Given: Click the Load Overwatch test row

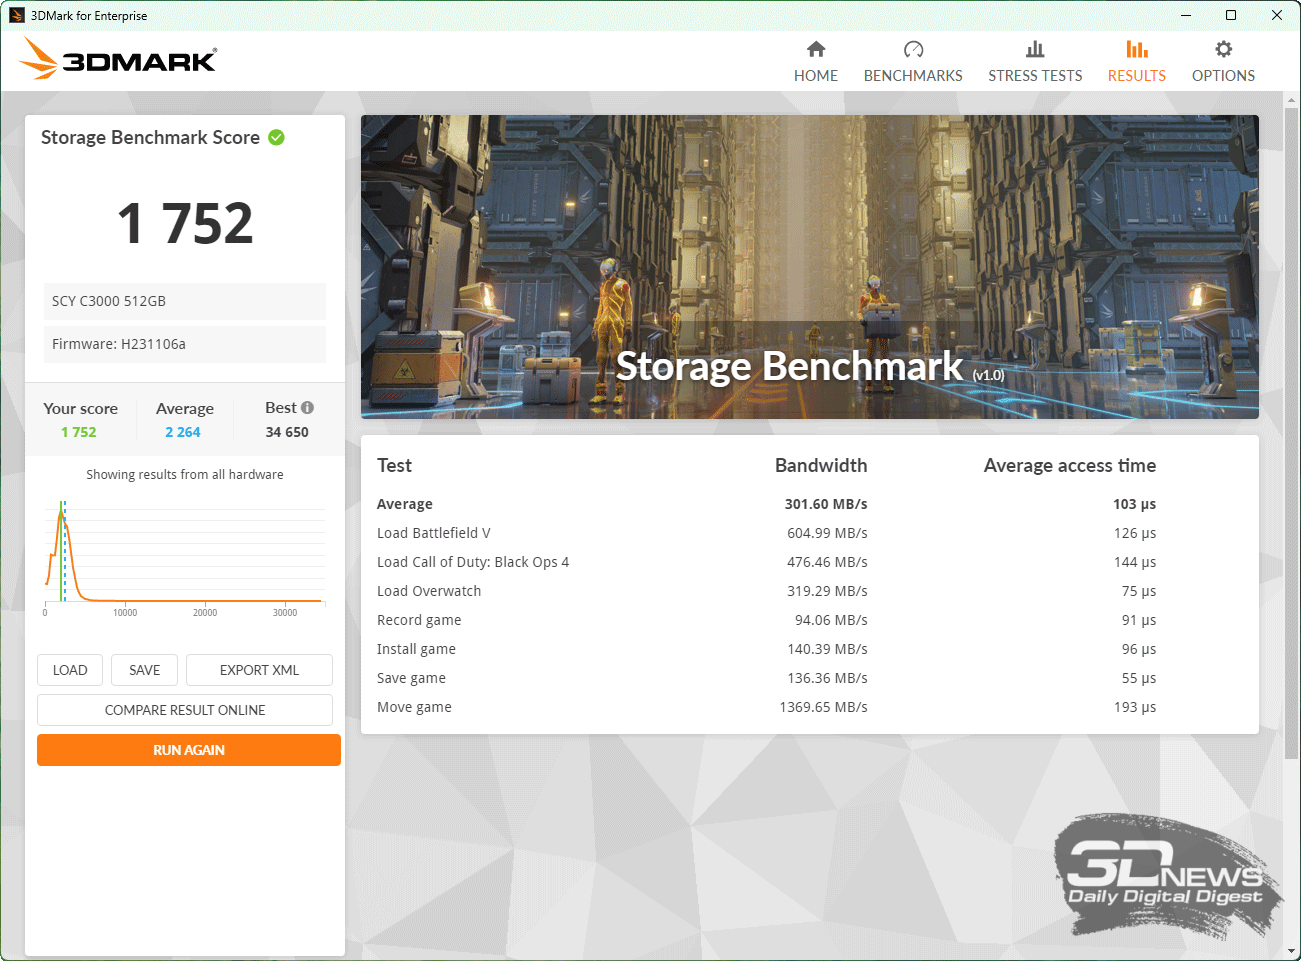Looking at the screenshot, I should click(x=810, y=591).
